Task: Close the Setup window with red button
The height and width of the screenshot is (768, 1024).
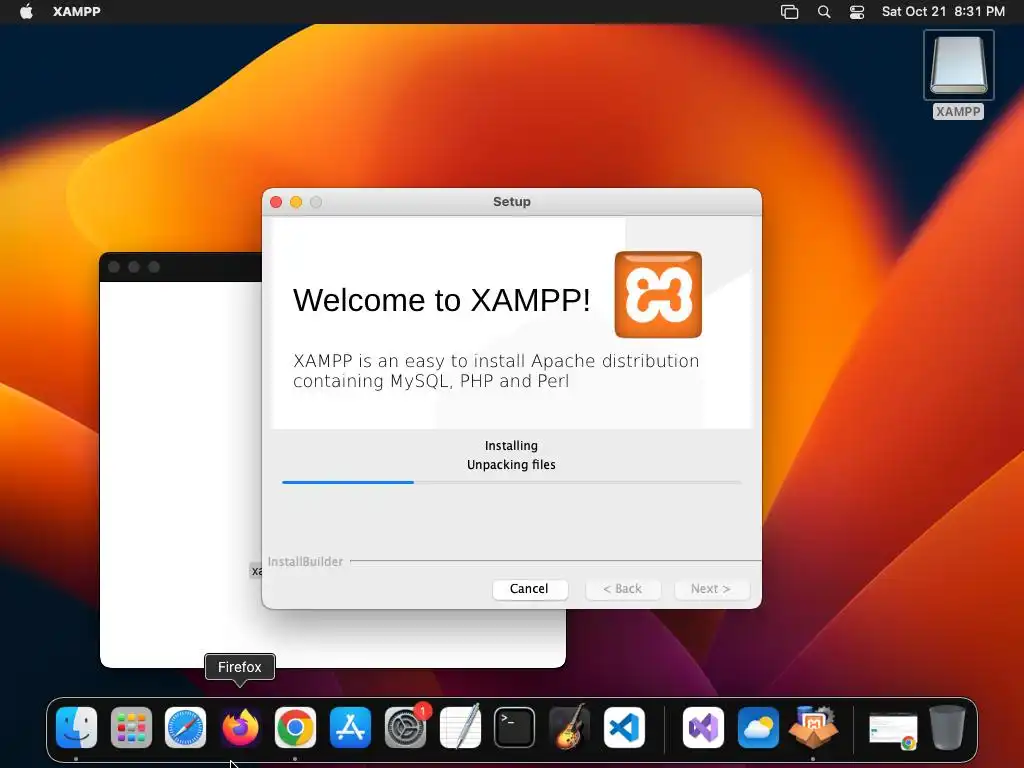Action: pyautogui.click(x=276, y=202)
